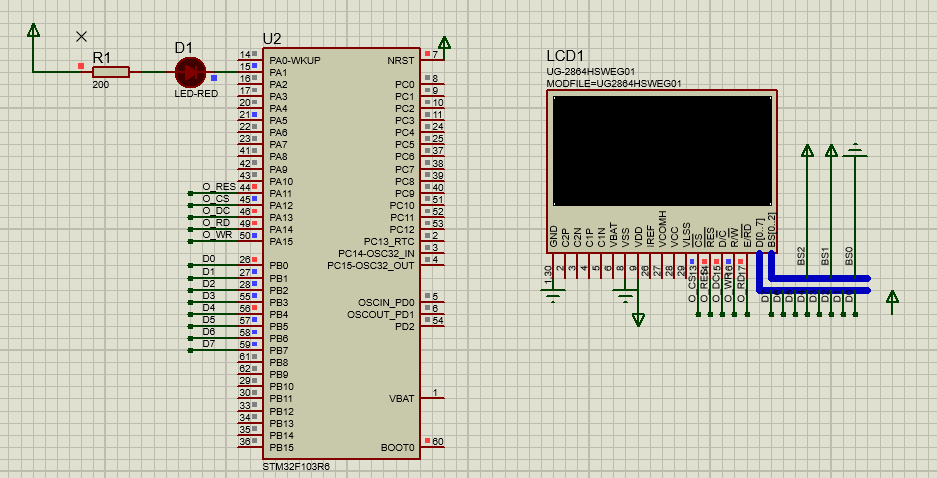Click the BS2 wire label
This screenshot has height=478, width=937.
click(x=801, y=256)
